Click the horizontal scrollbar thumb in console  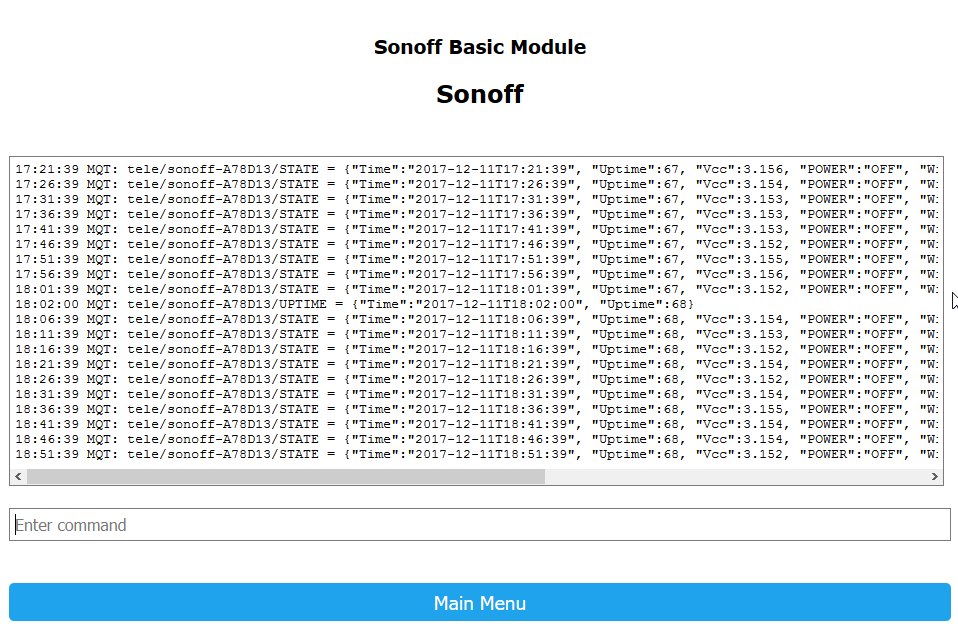click(x=286, y=476)
